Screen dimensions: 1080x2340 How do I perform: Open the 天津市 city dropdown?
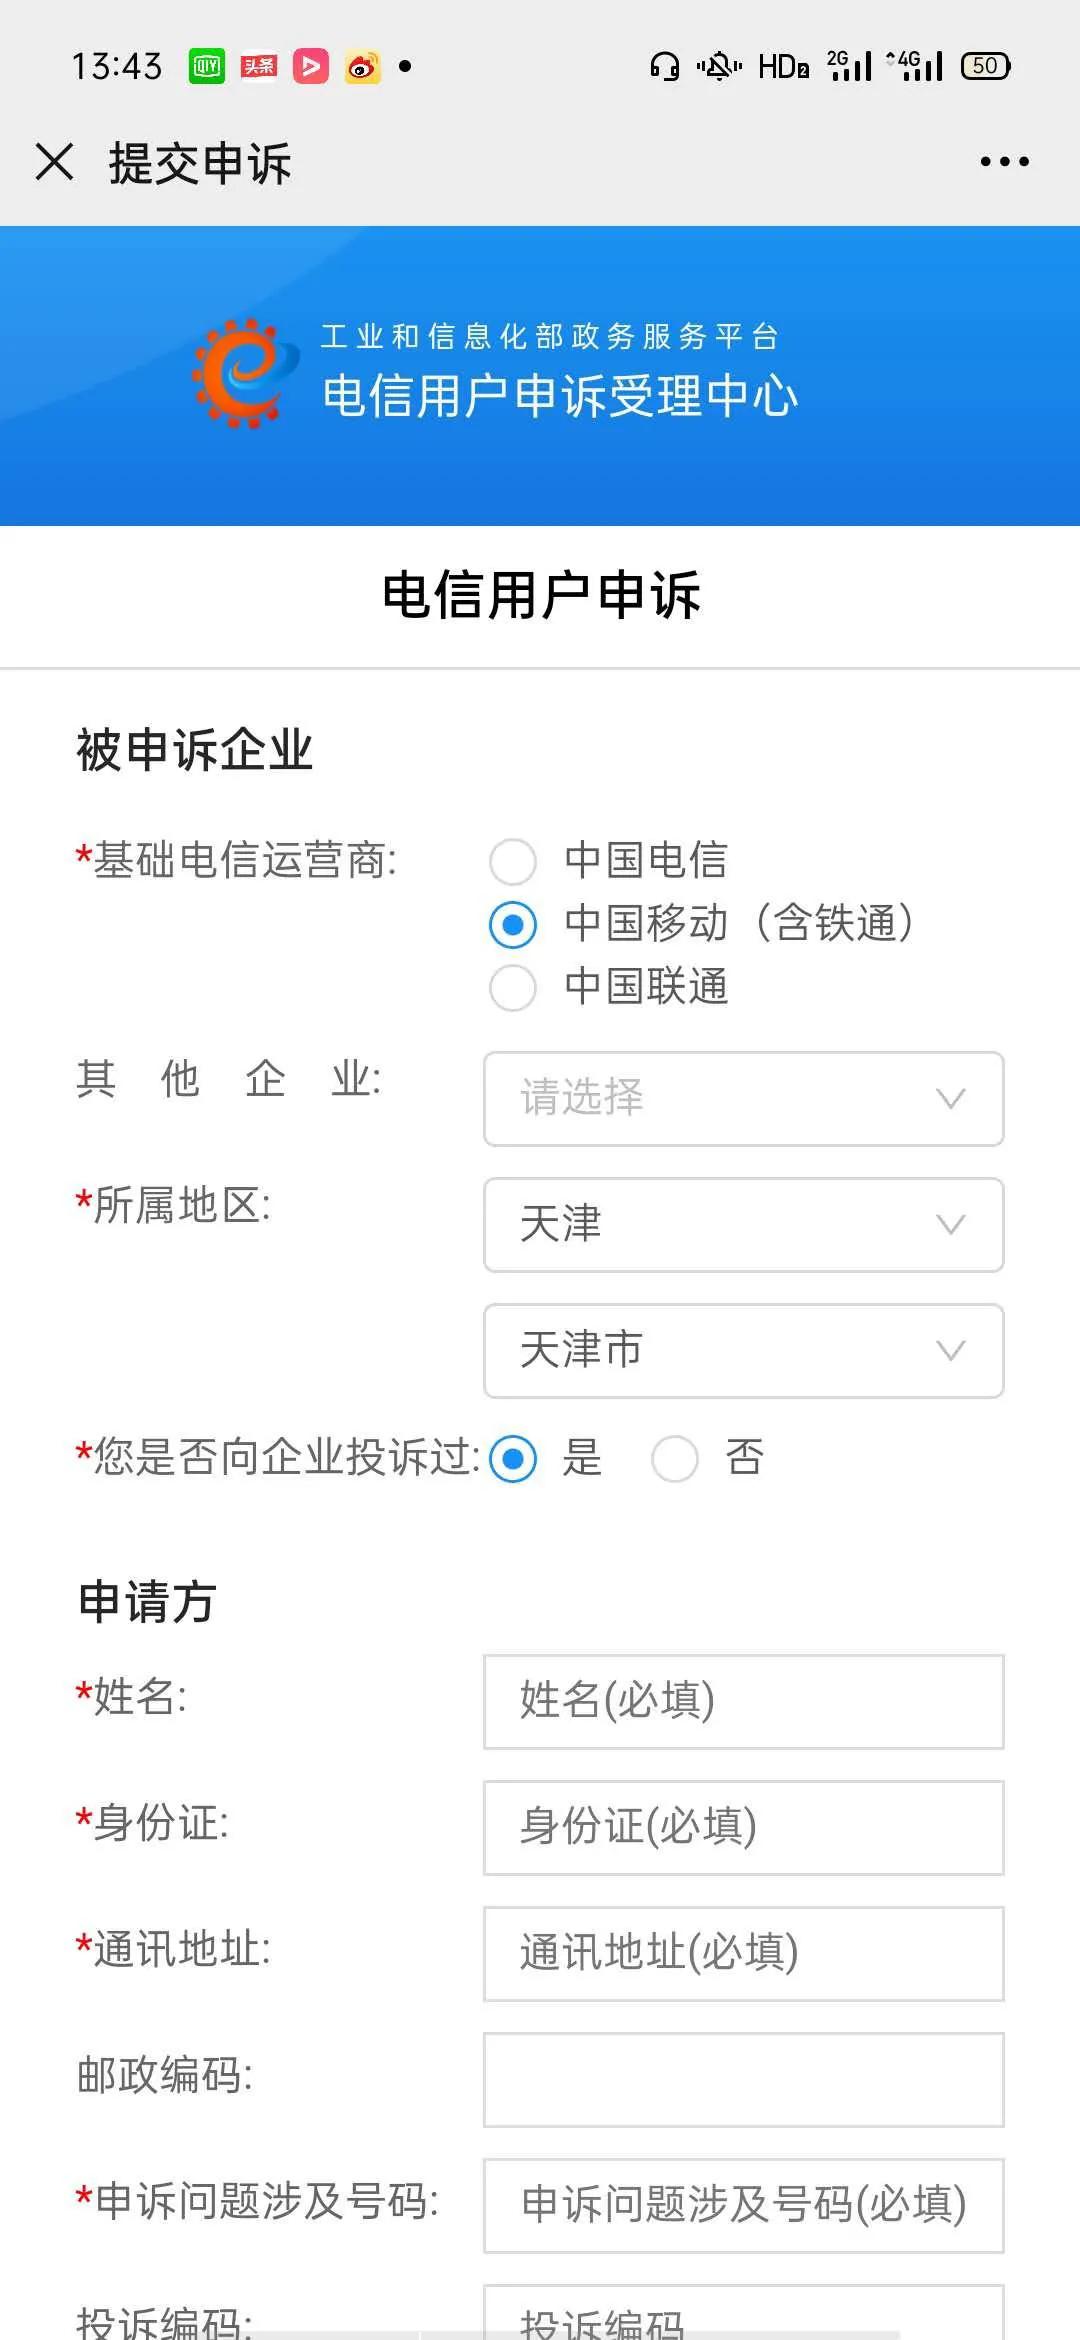point(744,1350)
